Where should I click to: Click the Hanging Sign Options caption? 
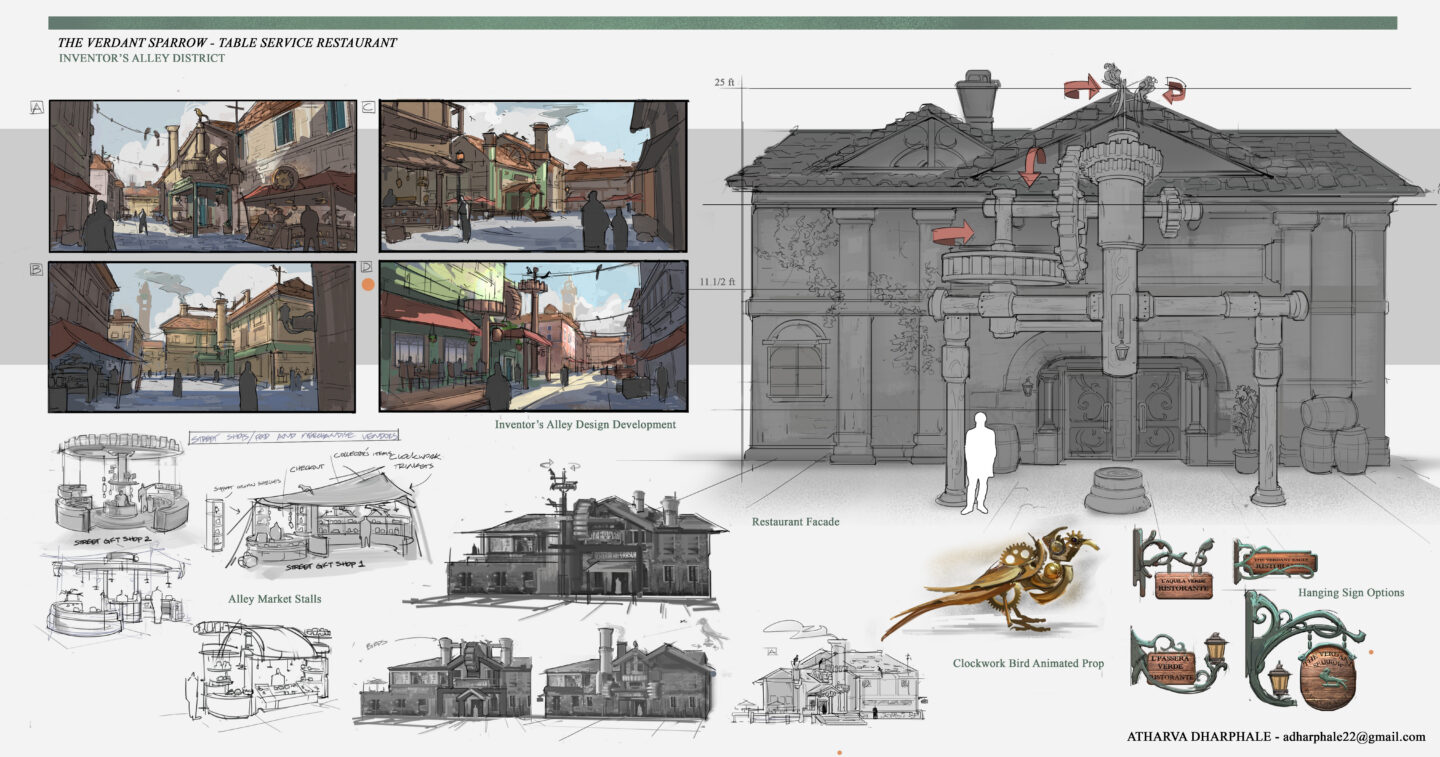pyautogui.click(x=1350, y=593)
